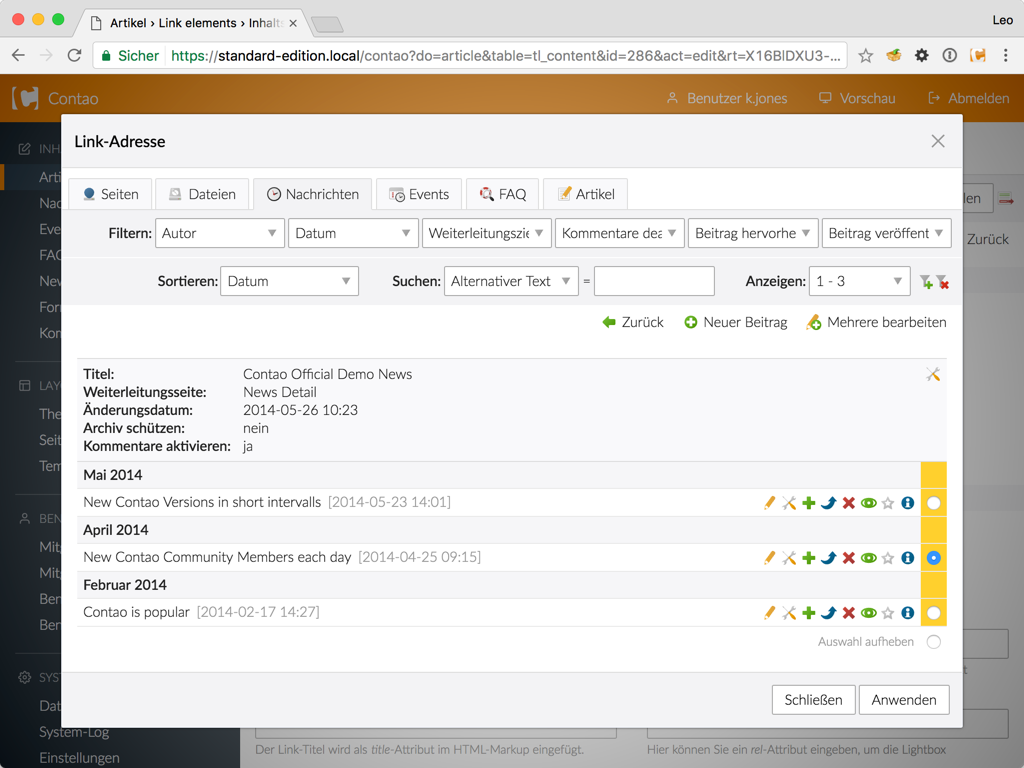
Task: Edit 'New Contao Community Members each day' with the pencil
Action: [x=769, y=558]
